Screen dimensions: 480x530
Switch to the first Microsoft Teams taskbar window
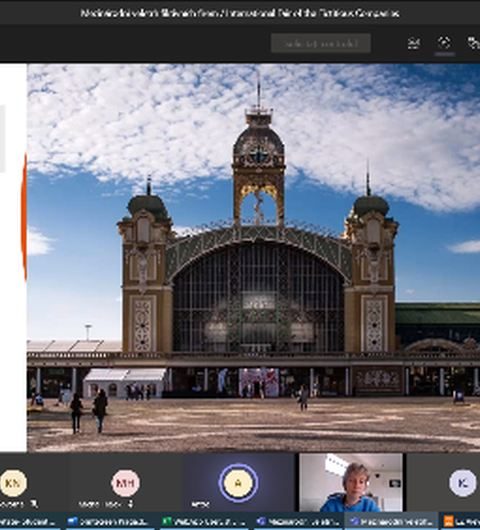(x=297, y=522)
